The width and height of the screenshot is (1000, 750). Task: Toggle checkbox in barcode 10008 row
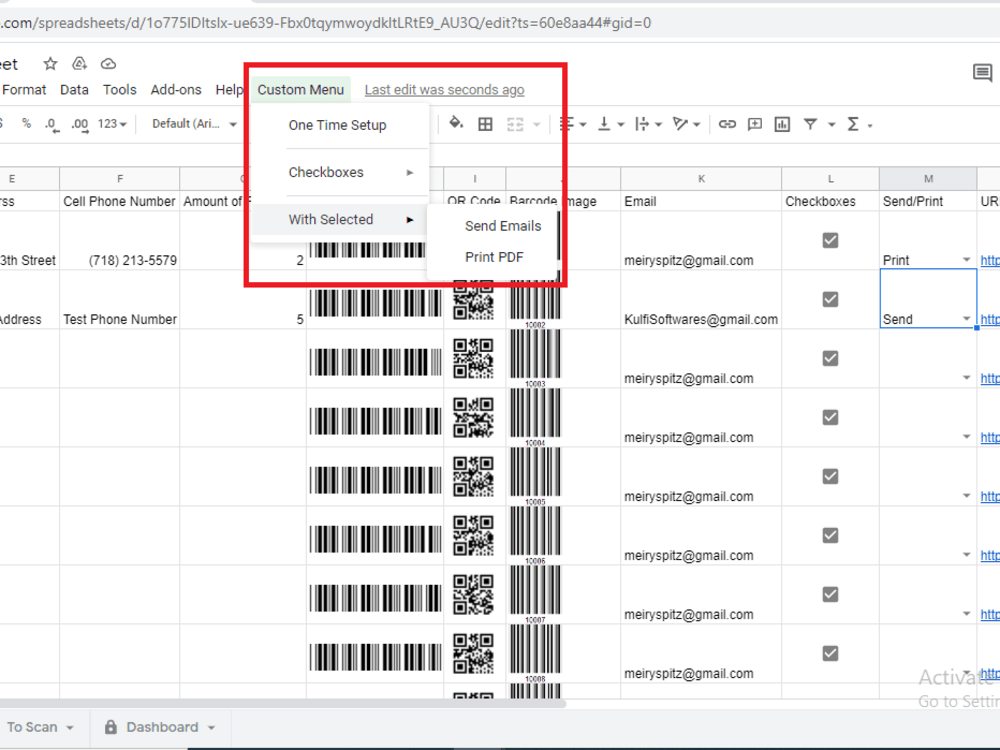(830, 653)
